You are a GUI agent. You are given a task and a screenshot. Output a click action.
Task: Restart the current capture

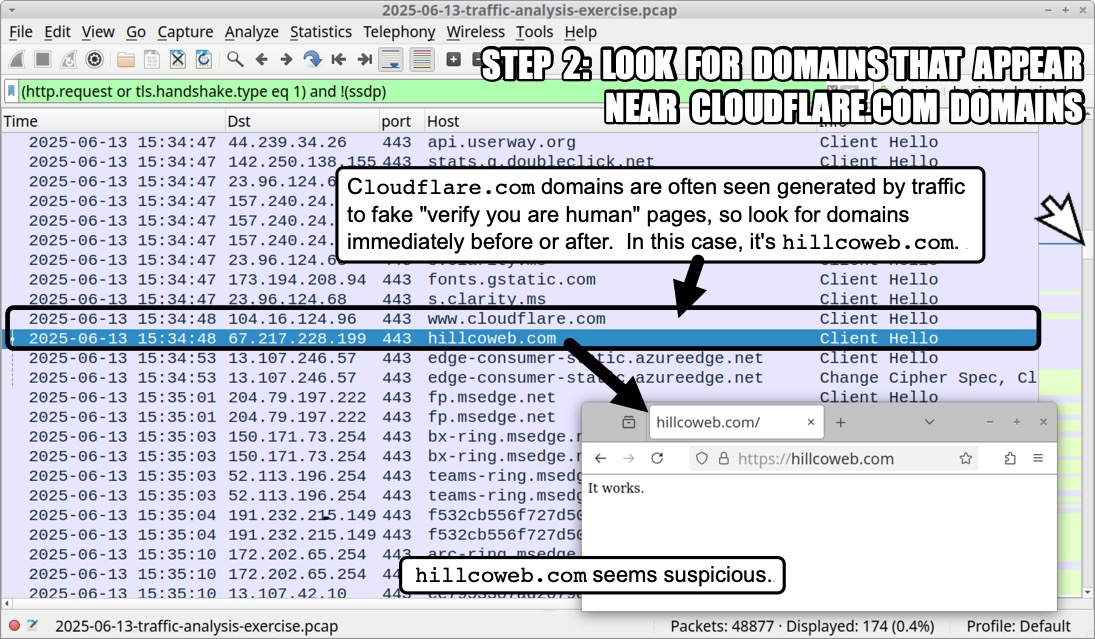[x=68, y=59]
